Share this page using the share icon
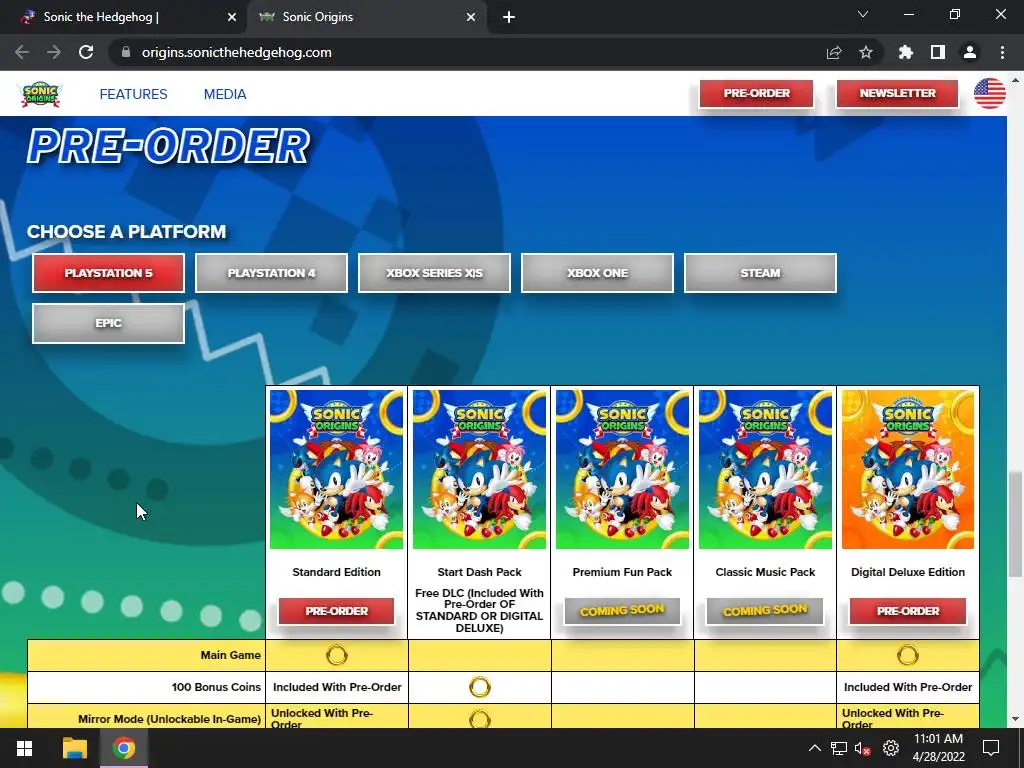The width and height of the screenshot is (1024, 768). point(834,52)
